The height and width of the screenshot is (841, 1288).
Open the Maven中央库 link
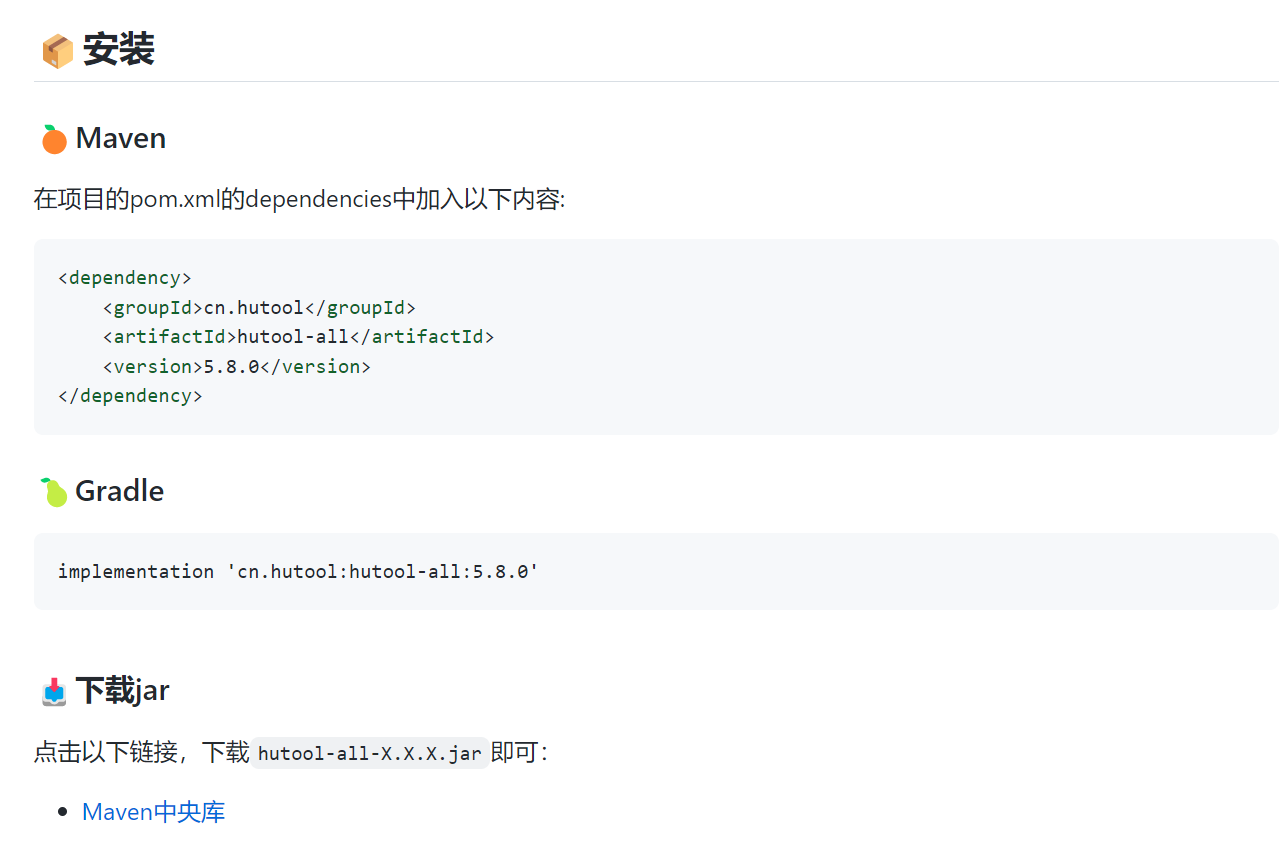[153, 811]
